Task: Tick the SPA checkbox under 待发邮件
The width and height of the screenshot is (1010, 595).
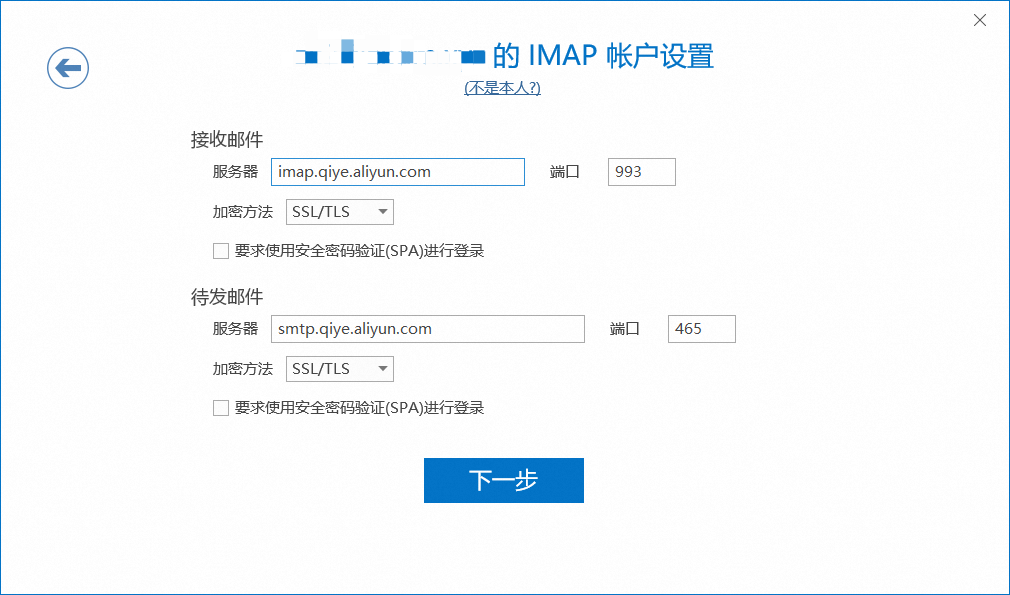Action: pos(221,408)
